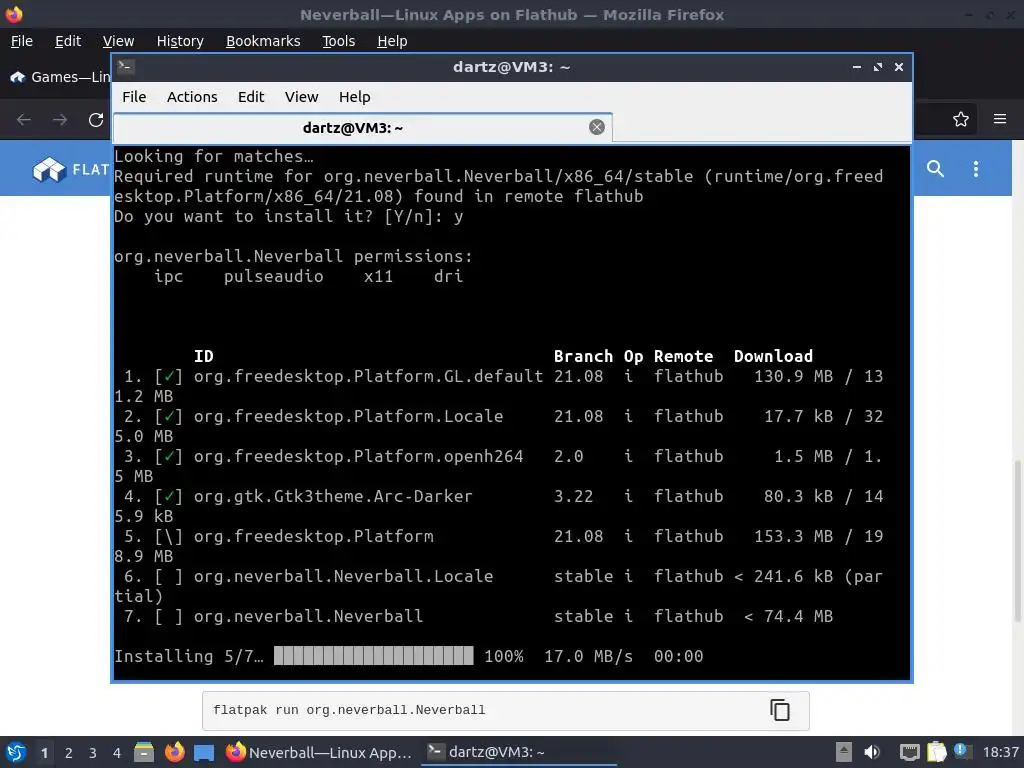Open the clipboard manager tray icon
Screen dimensions: 1024x768
pyautogui.click(x=936, y=752)
